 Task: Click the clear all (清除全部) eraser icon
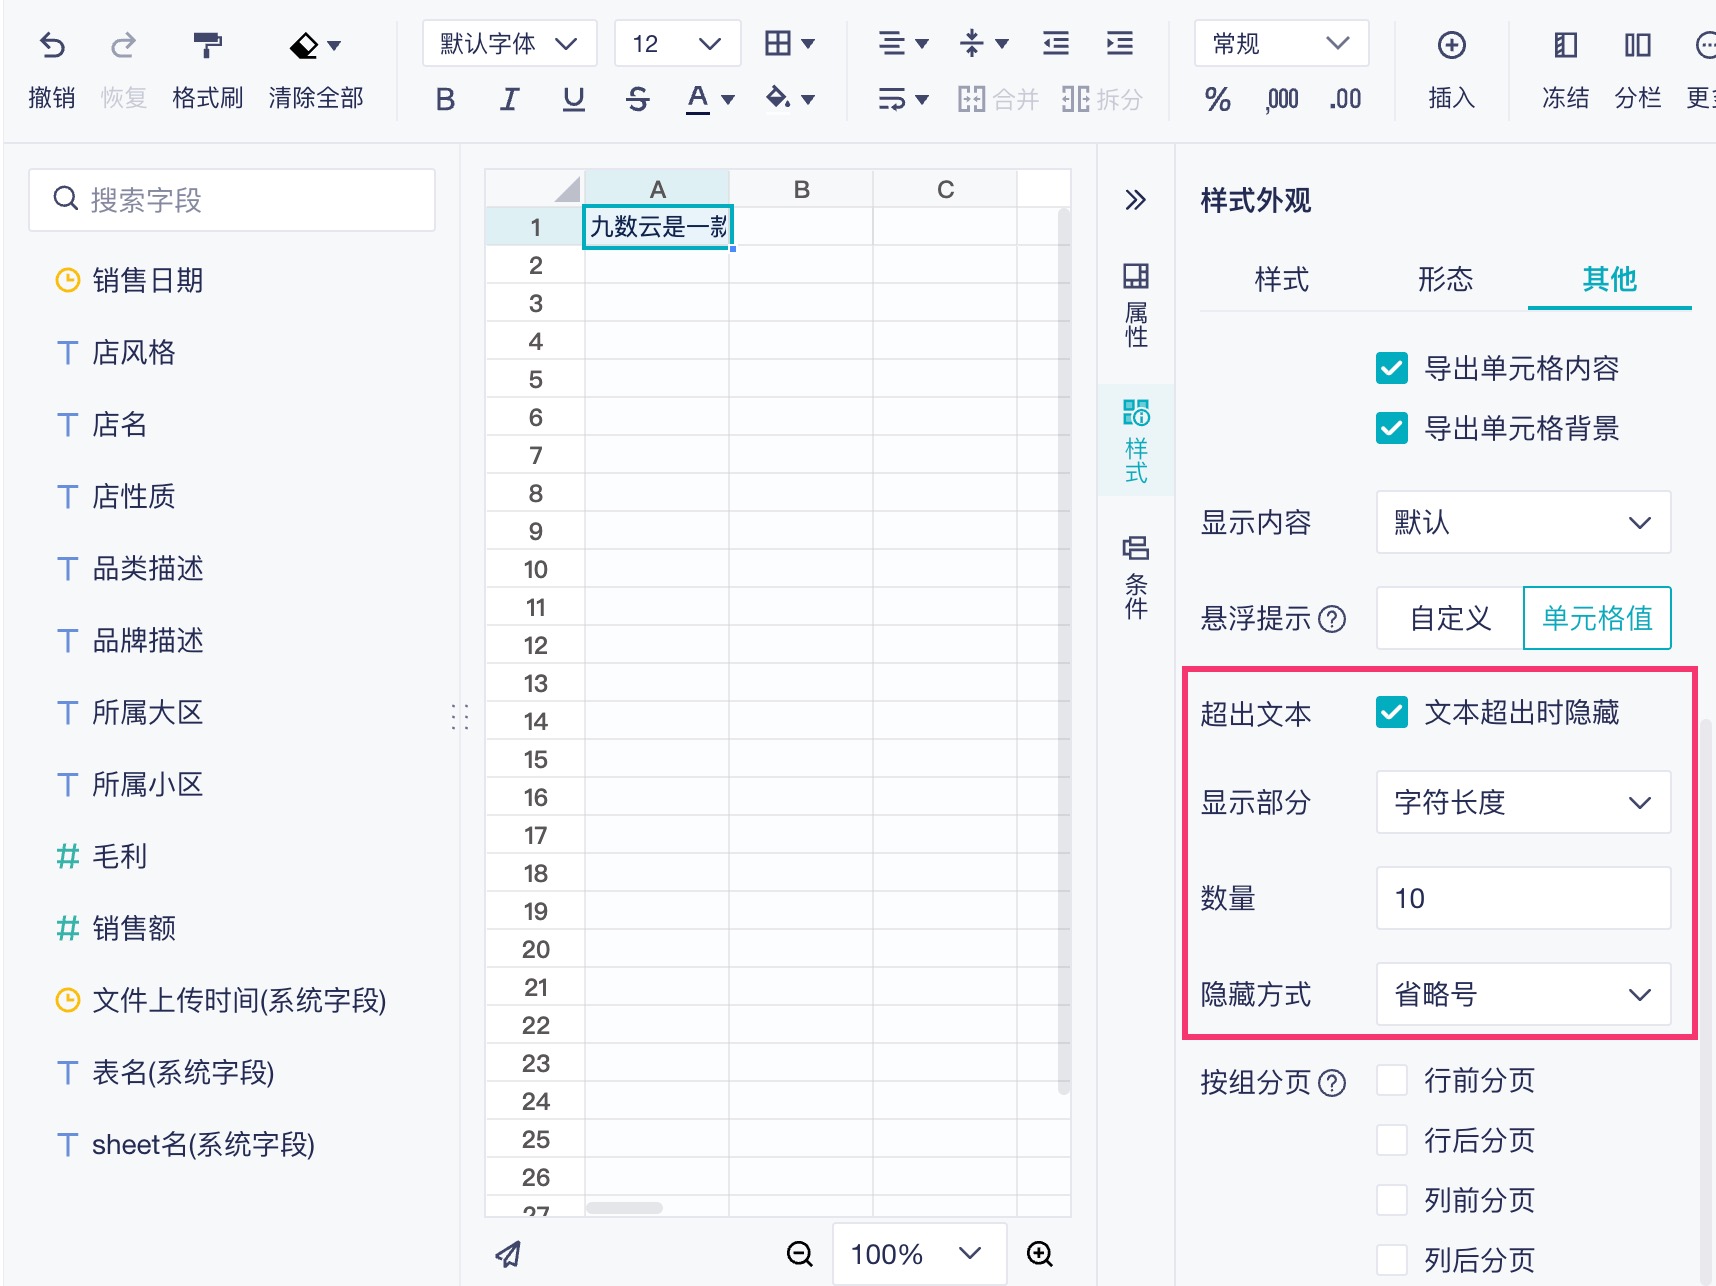(x=304, y=45)
